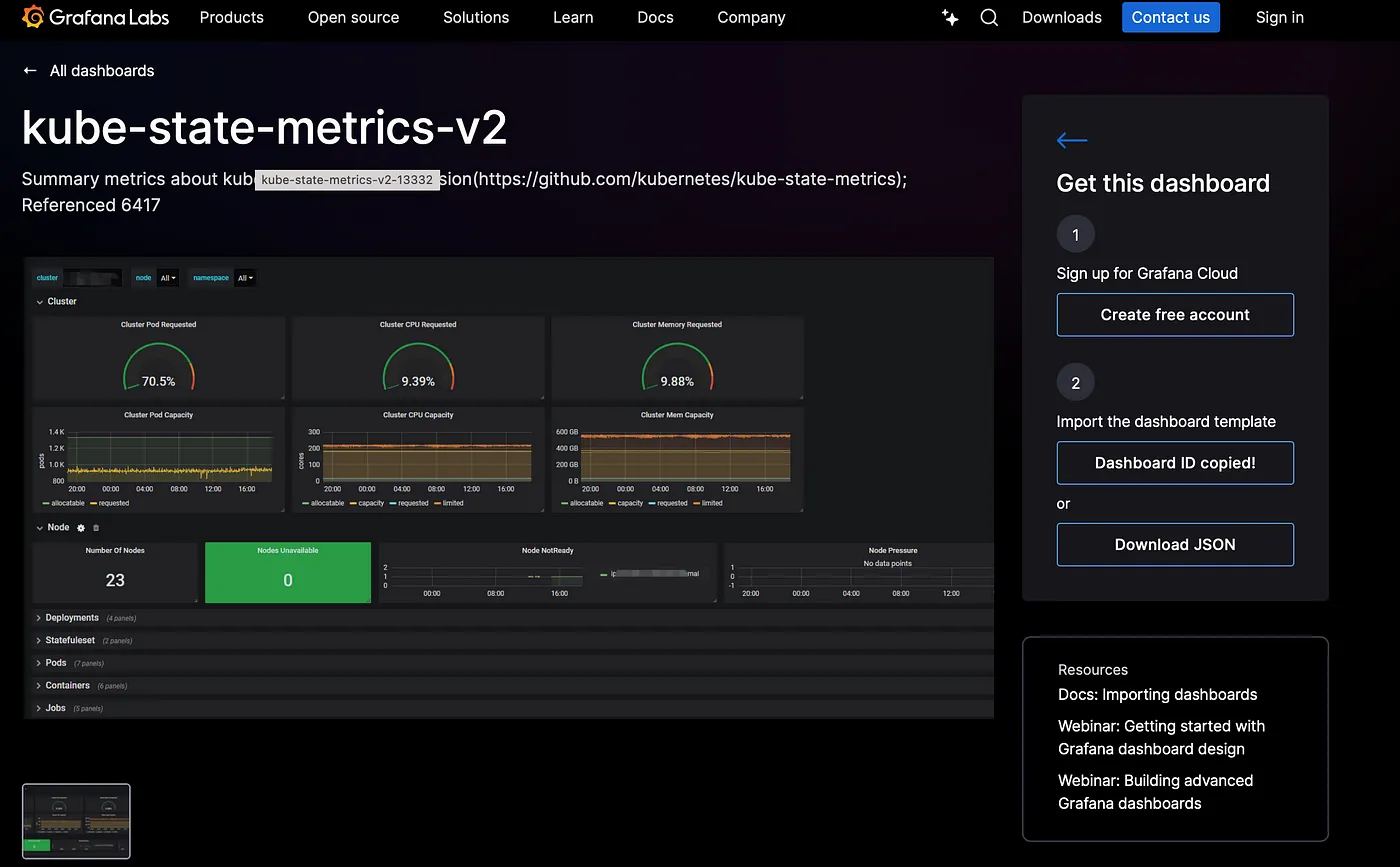Click the Get this dashboard heading
This screenshot has height=867, width=1400.
[1163, 183]
